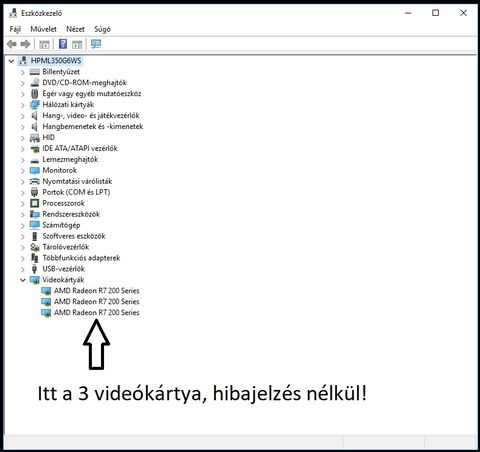This screenshot has height=452, width=480.
Task: Select the Többfunkciós adapterek tree label
Action: point(81,258)
